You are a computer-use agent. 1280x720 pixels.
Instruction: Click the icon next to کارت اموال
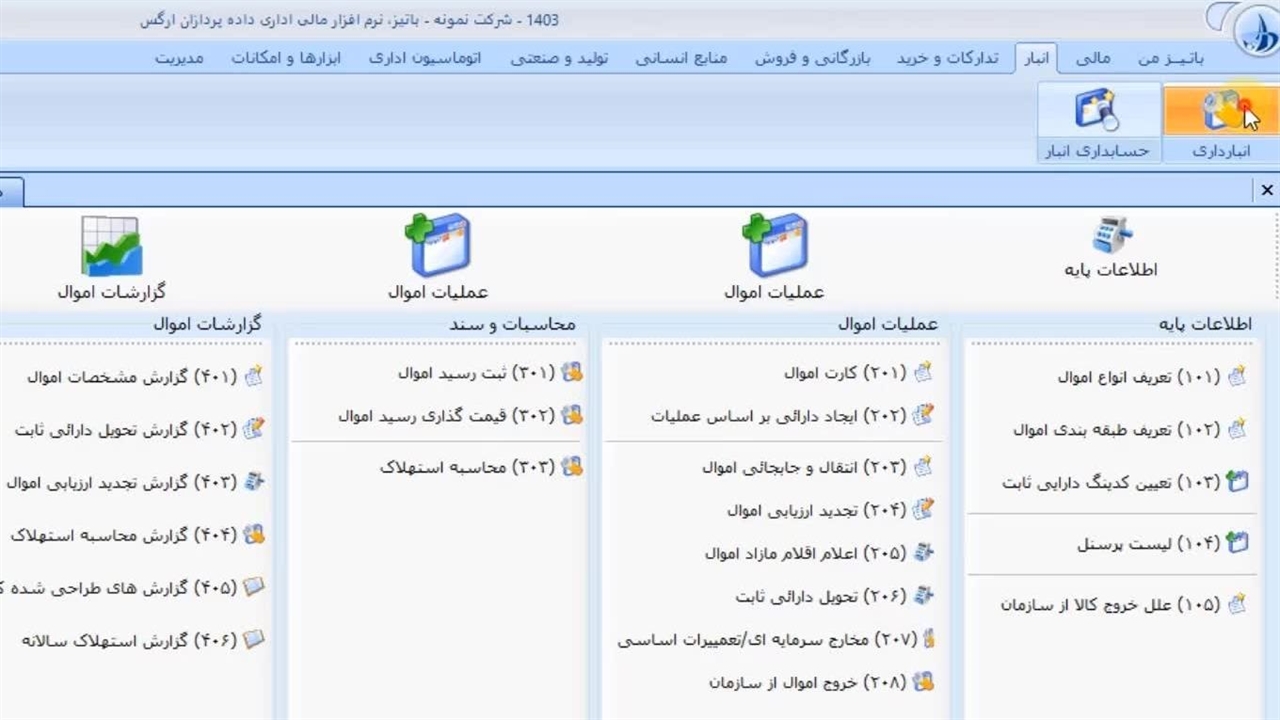(x=923, y=373)
